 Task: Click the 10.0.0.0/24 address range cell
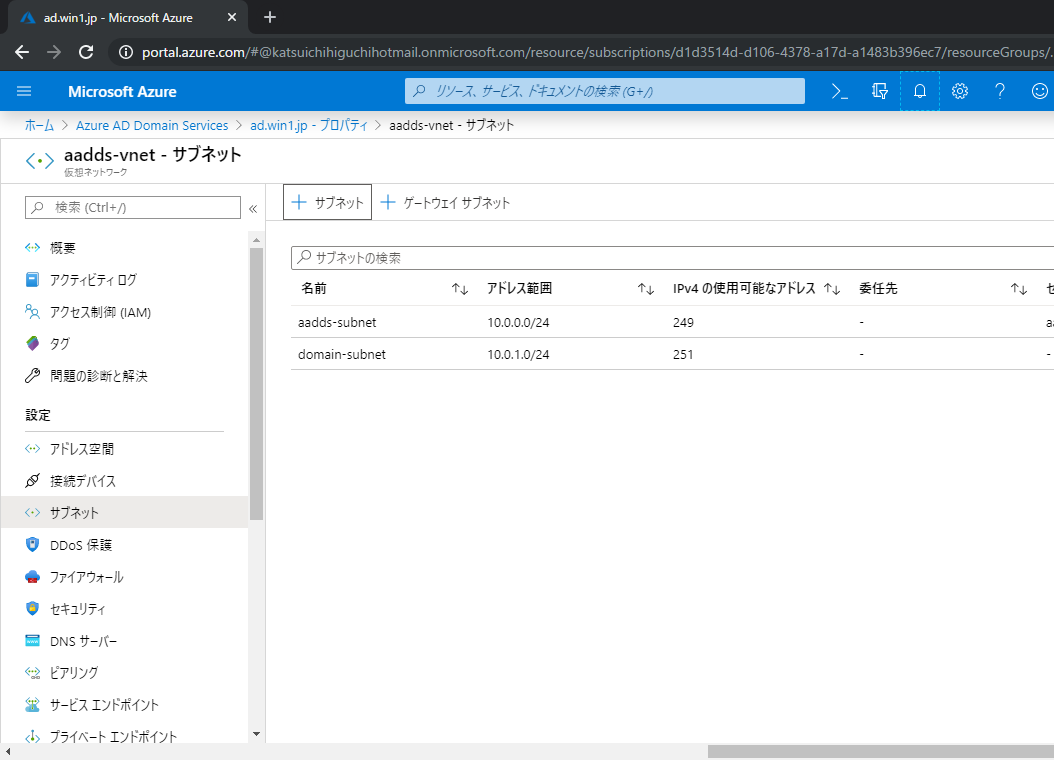pyautogui.click(x=518, y=323)
